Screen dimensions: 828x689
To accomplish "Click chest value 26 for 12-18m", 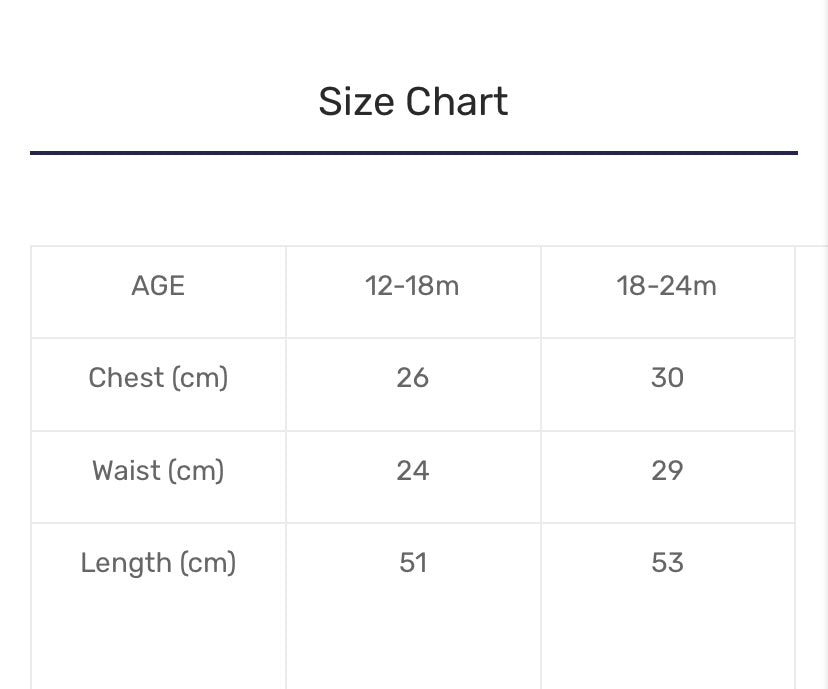I will click(412, 378).
